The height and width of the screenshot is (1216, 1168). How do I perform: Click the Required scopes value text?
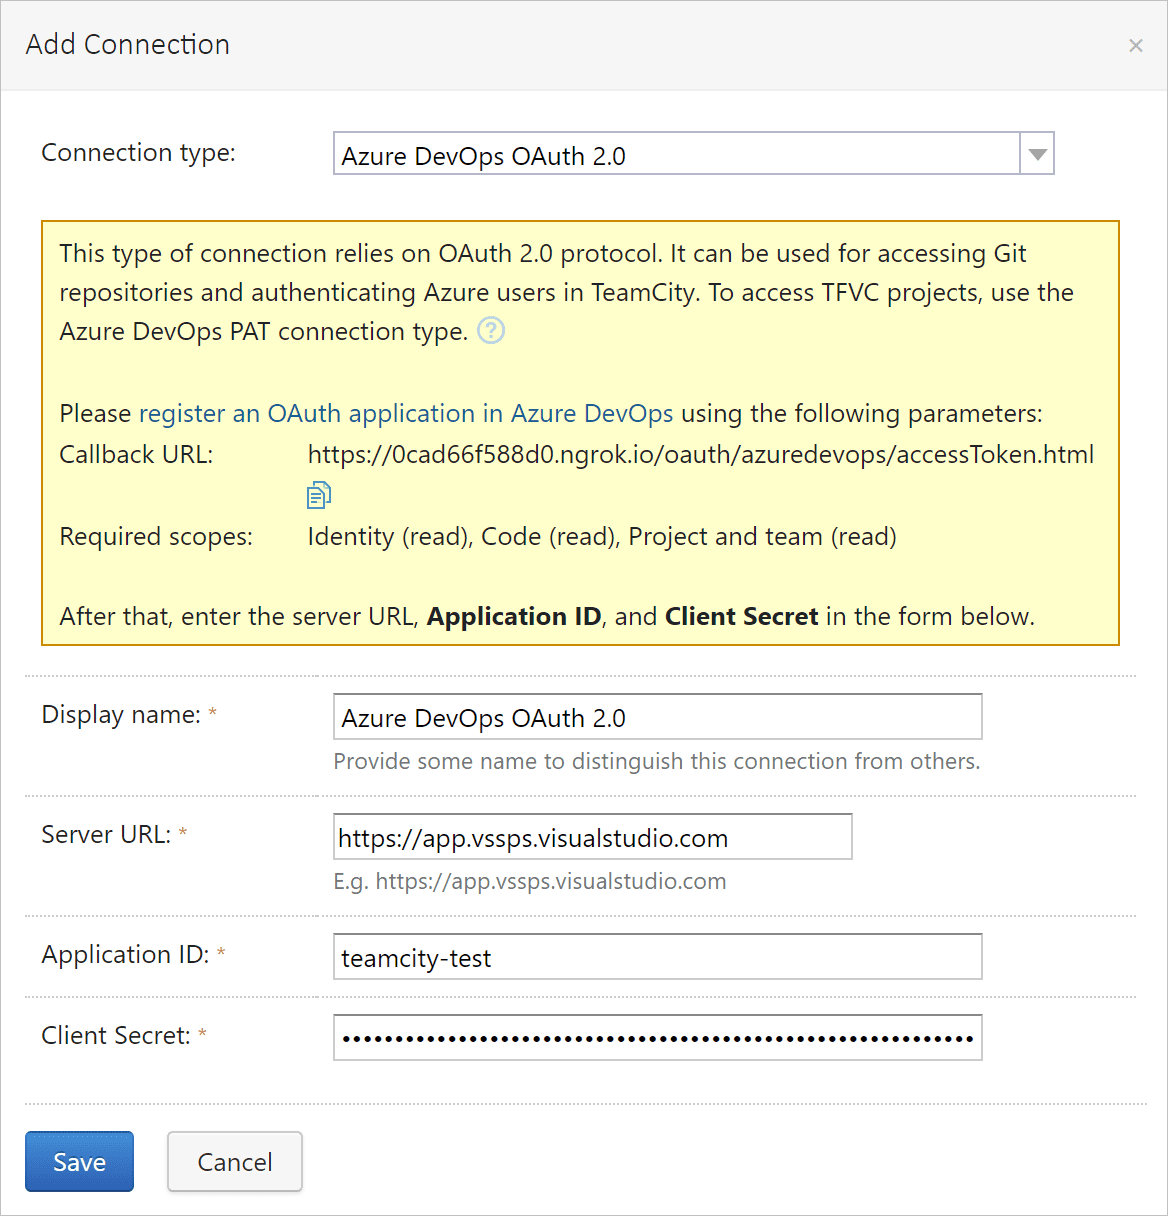tap(602, 536)
